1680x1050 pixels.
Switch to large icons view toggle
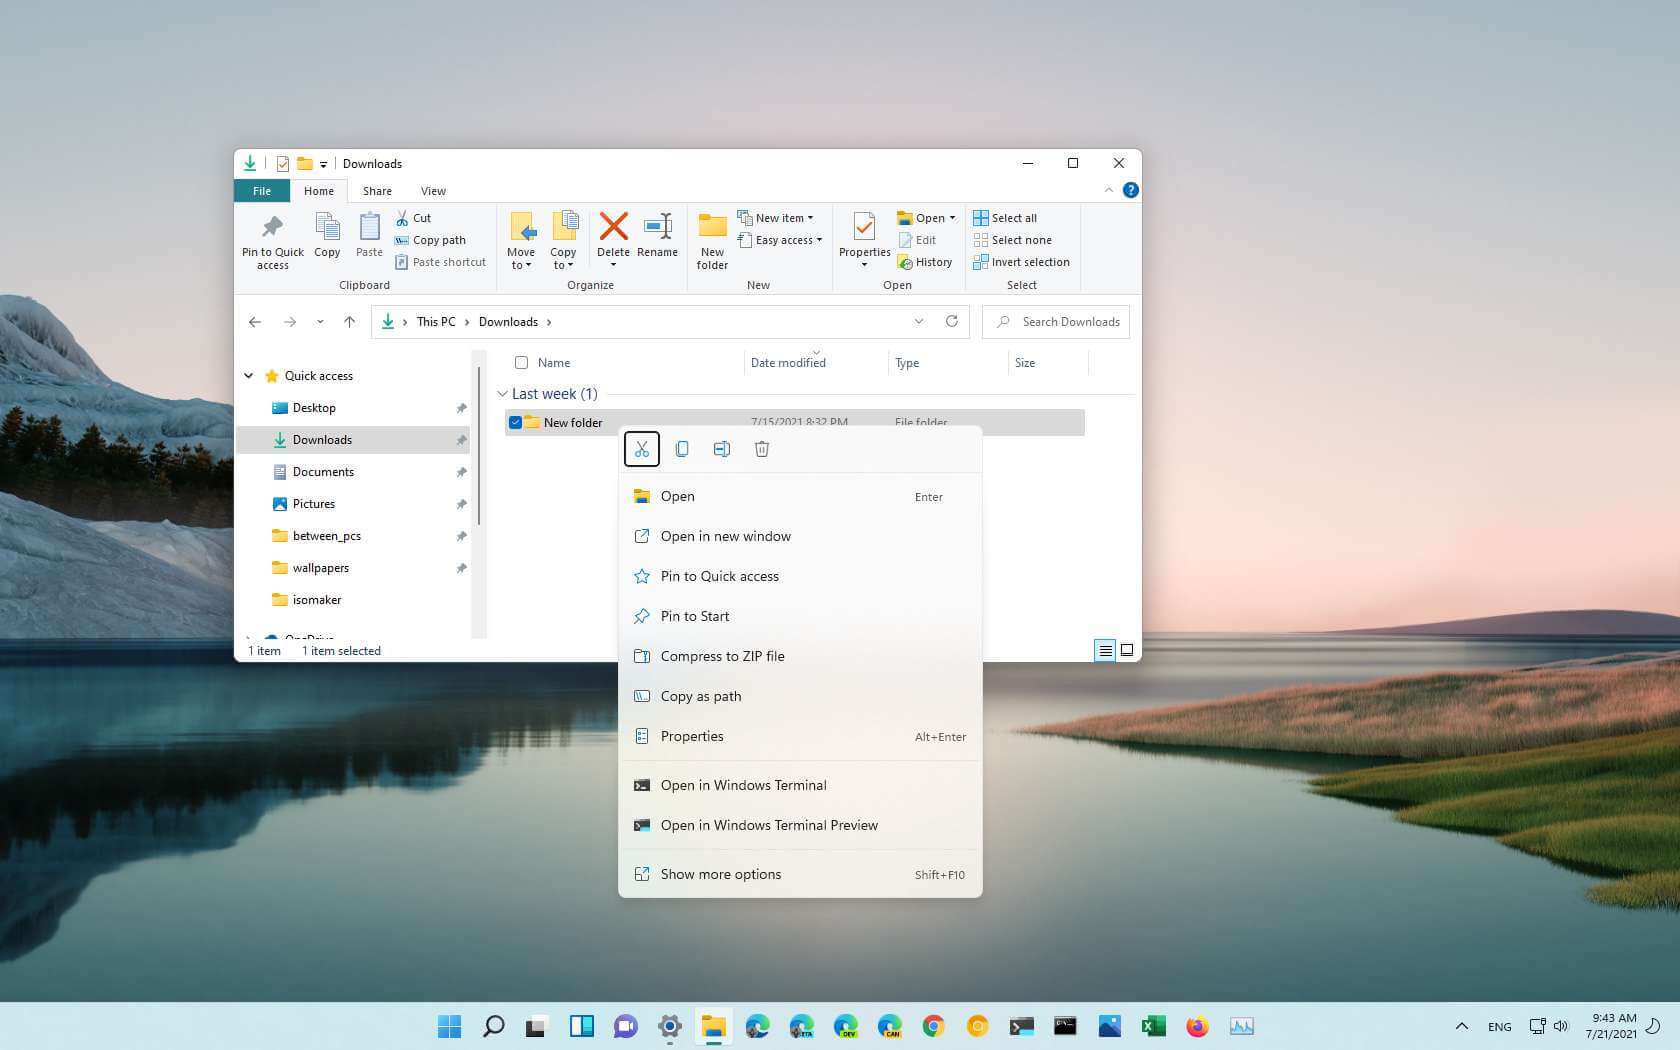tap(1127, 650)
